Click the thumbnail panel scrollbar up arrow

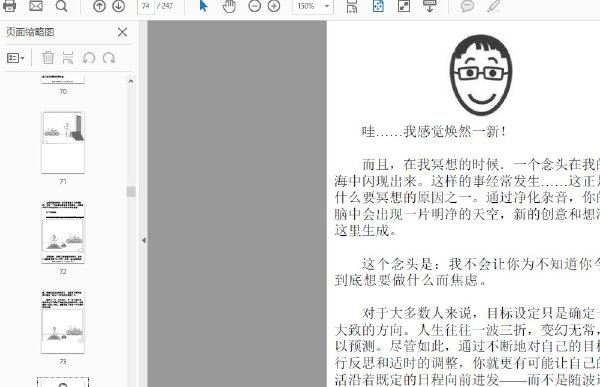click(x=131, y=81)
